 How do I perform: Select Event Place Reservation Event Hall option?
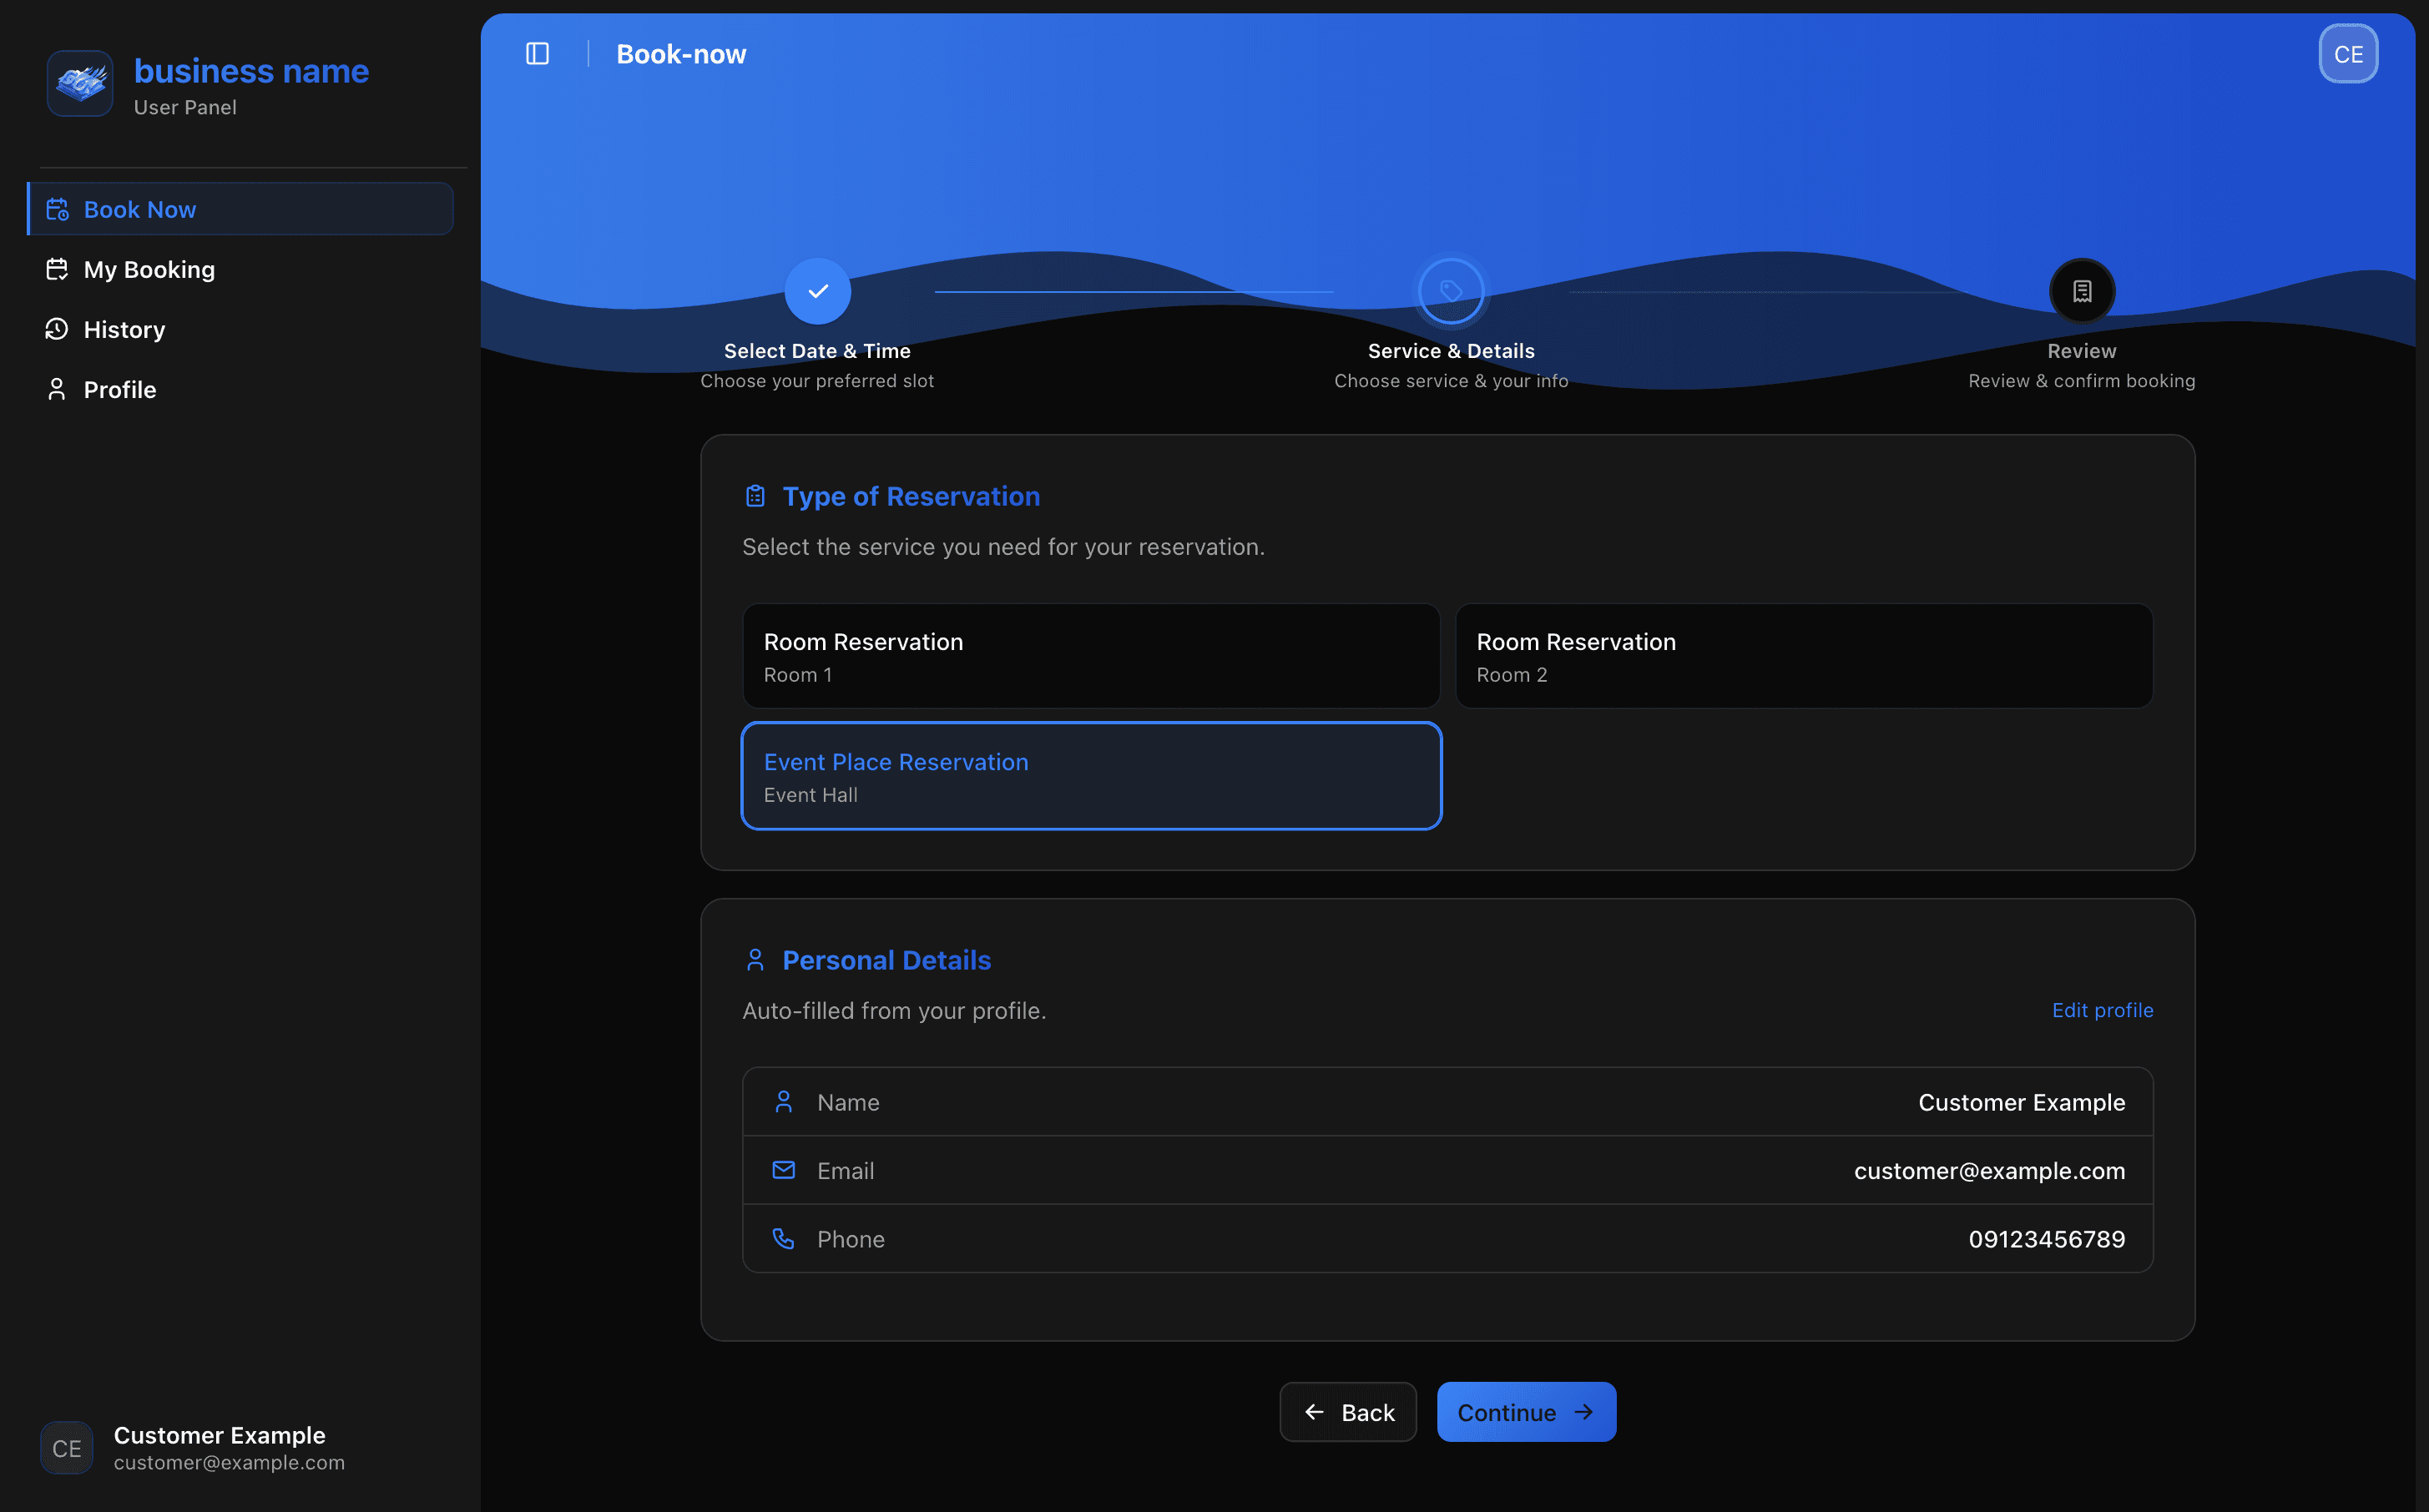pos(1091,776)
